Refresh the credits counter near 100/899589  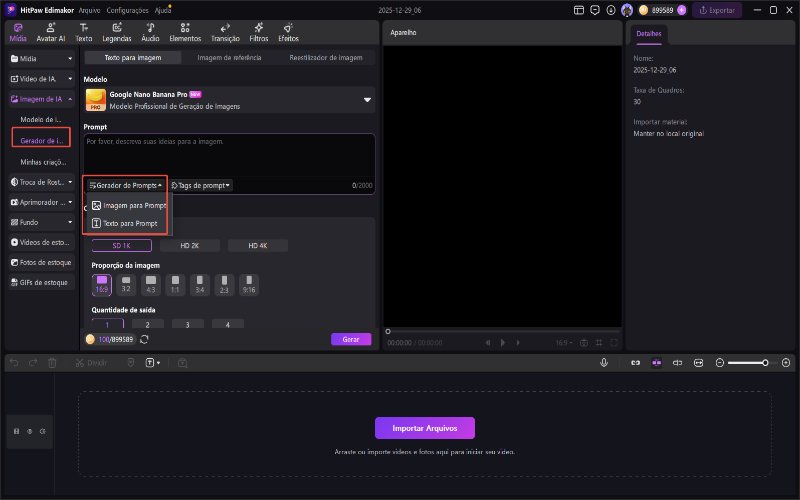(144, 339)
